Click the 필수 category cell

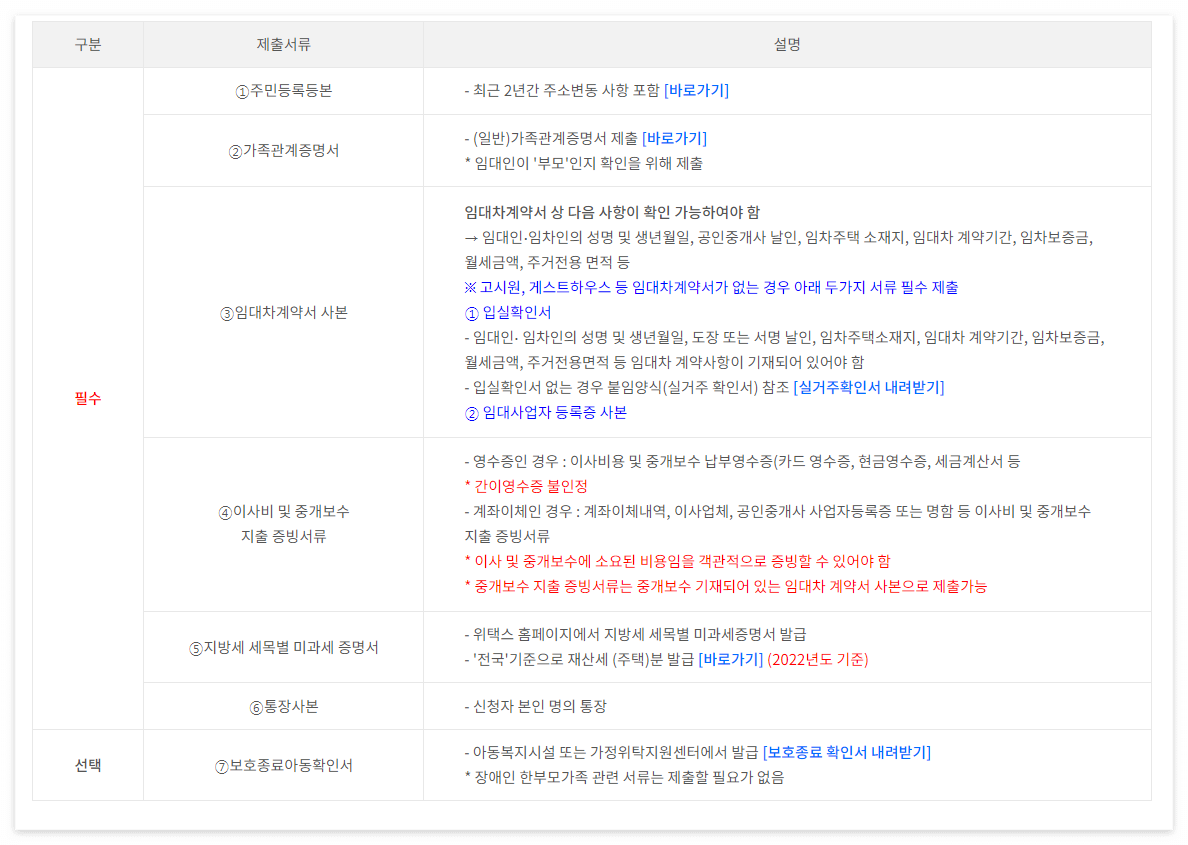87,400
